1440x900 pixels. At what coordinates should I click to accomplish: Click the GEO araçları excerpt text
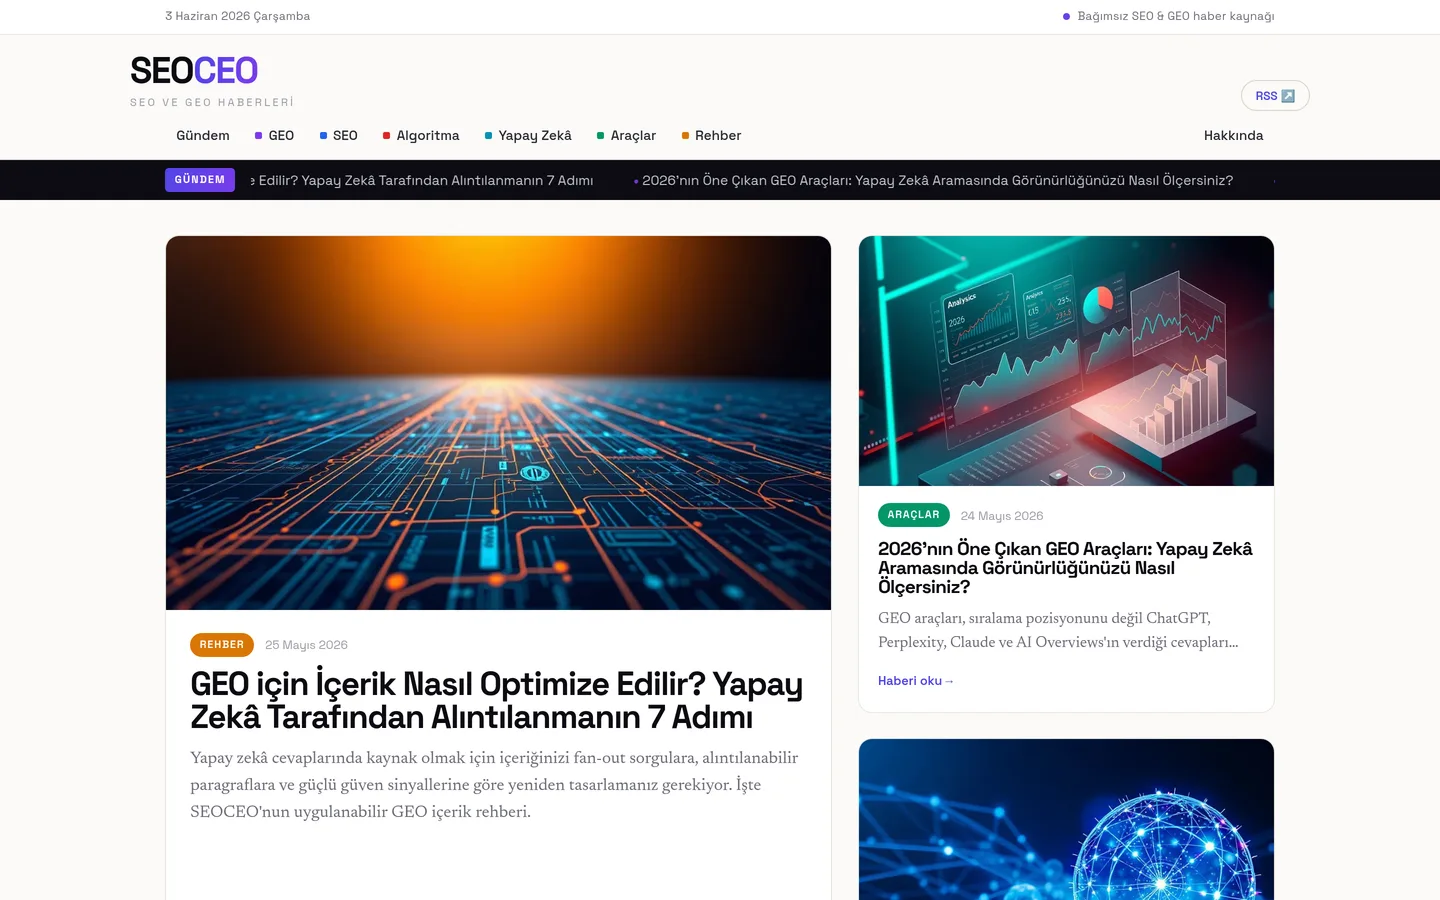(1058, 630)
